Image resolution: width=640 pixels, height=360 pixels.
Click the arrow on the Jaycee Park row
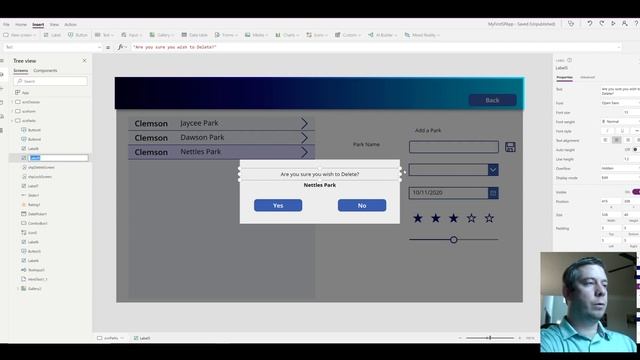coord(304,123)
